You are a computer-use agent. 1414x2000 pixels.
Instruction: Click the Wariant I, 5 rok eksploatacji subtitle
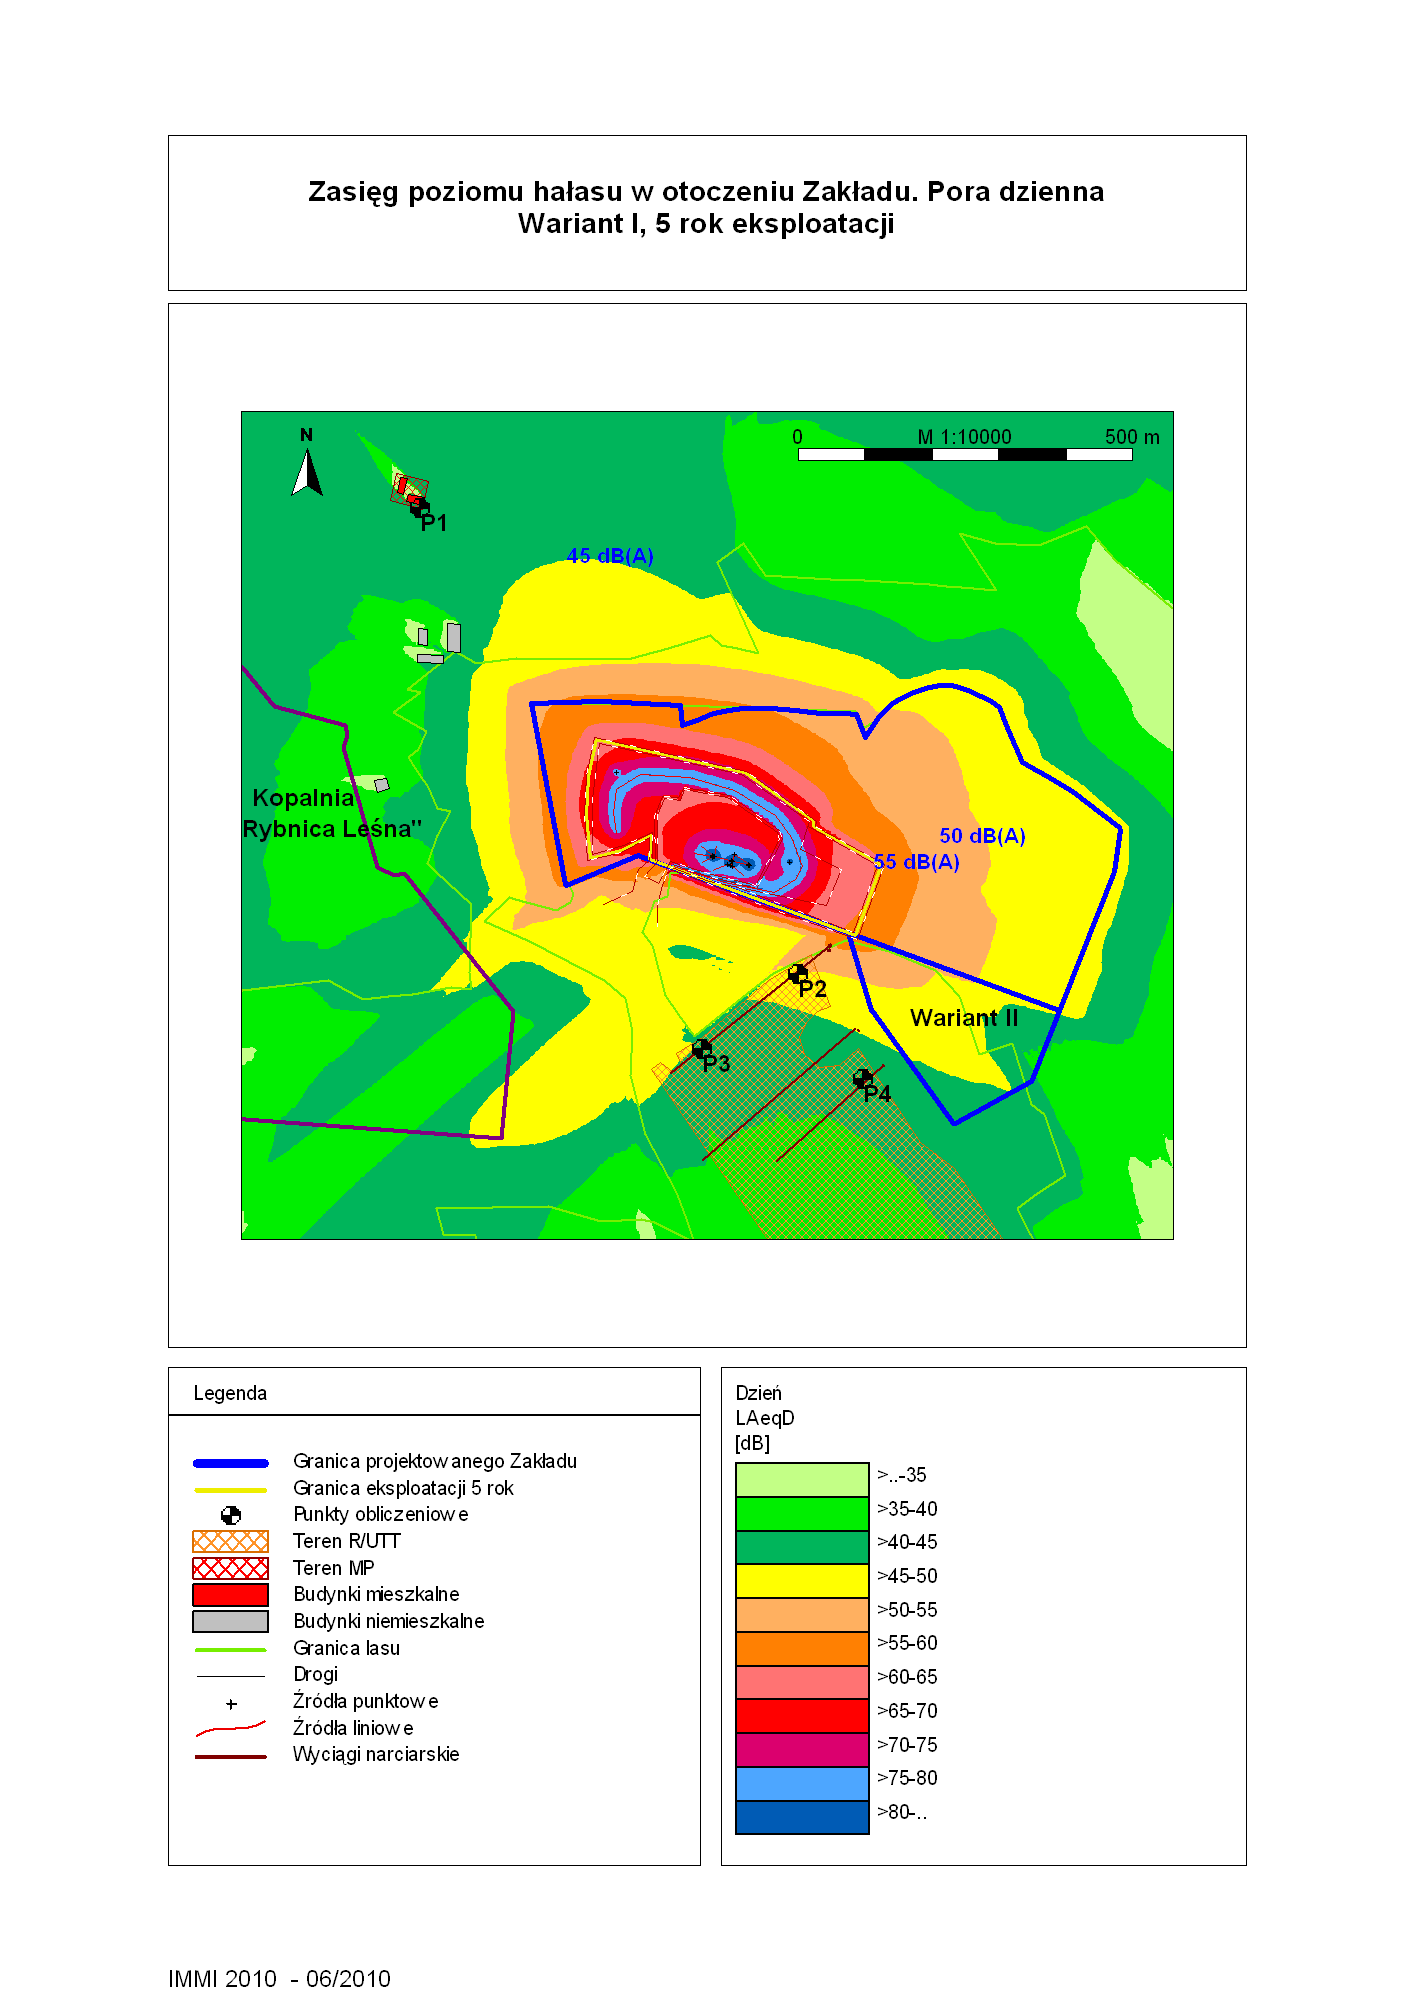coord(706,223)
